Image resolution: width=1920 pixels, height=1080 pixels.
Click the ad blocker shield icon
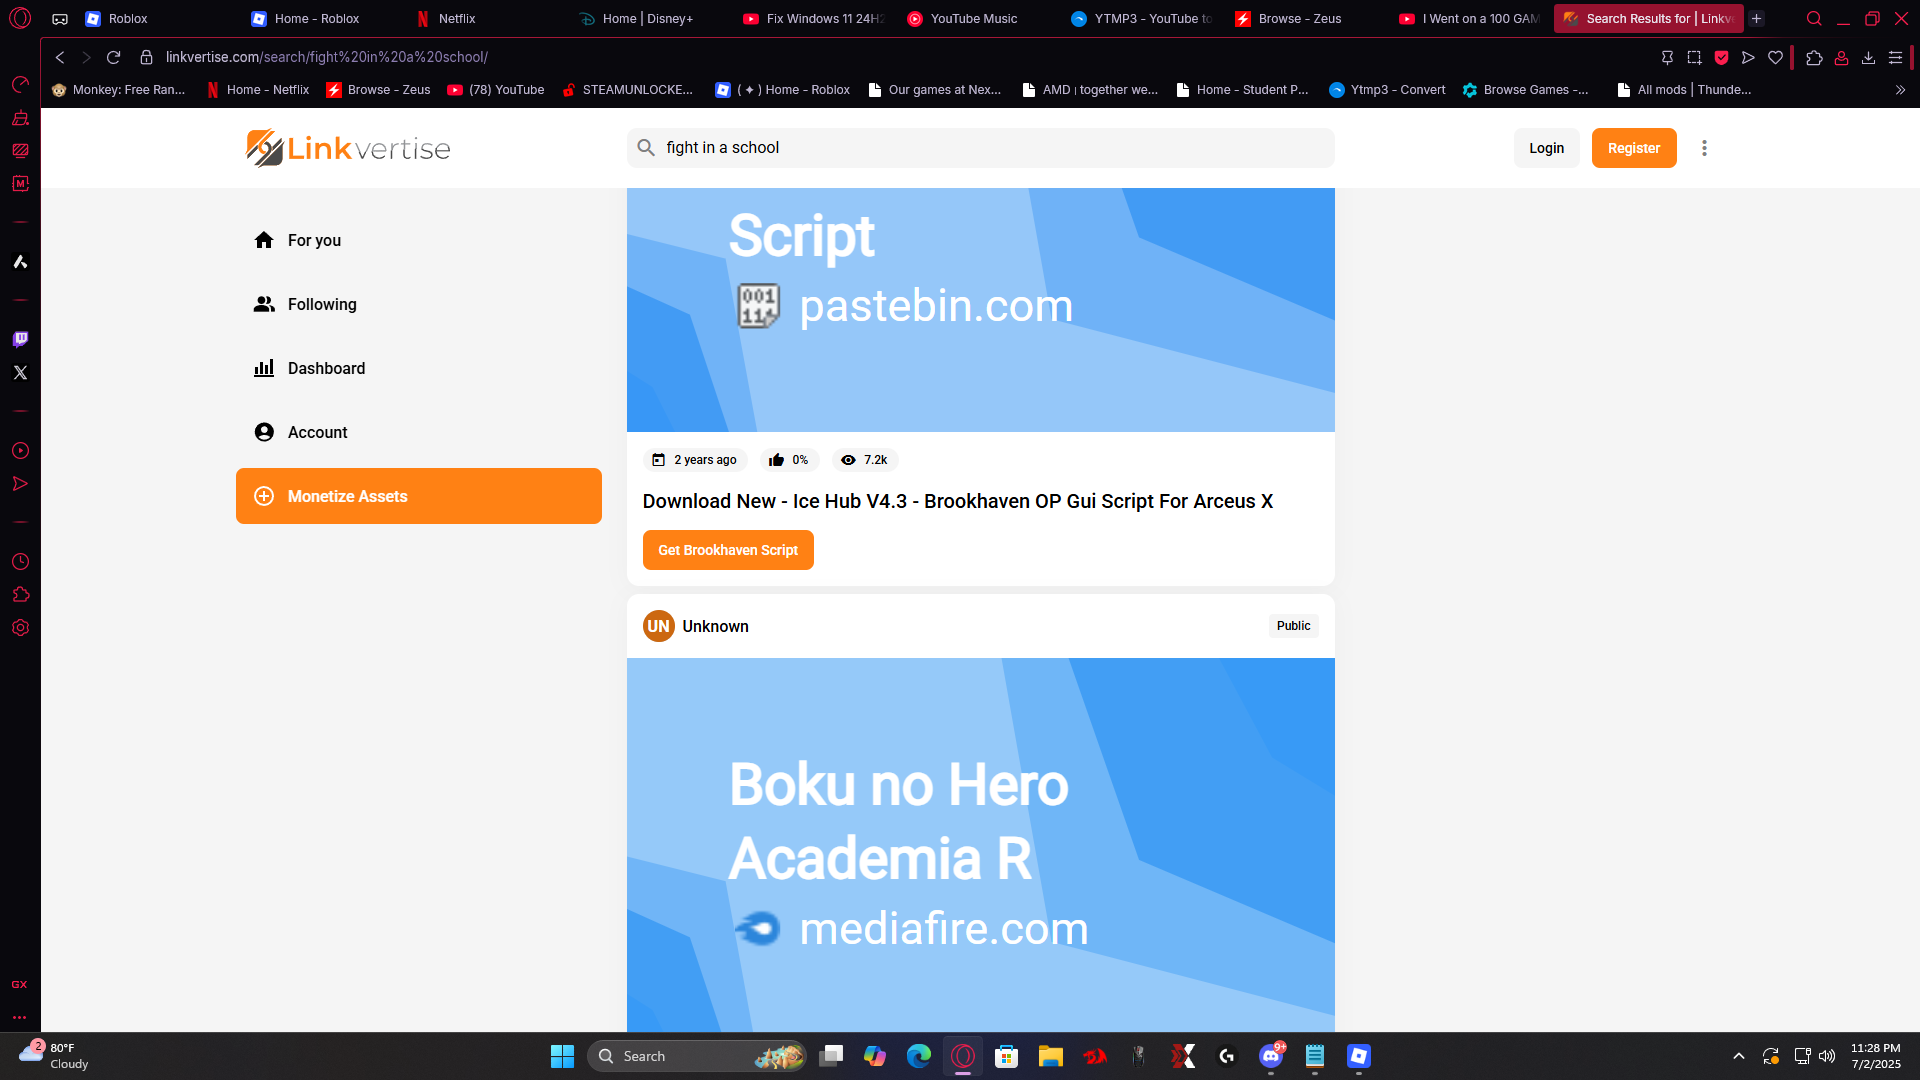(x=1721, y=57)
